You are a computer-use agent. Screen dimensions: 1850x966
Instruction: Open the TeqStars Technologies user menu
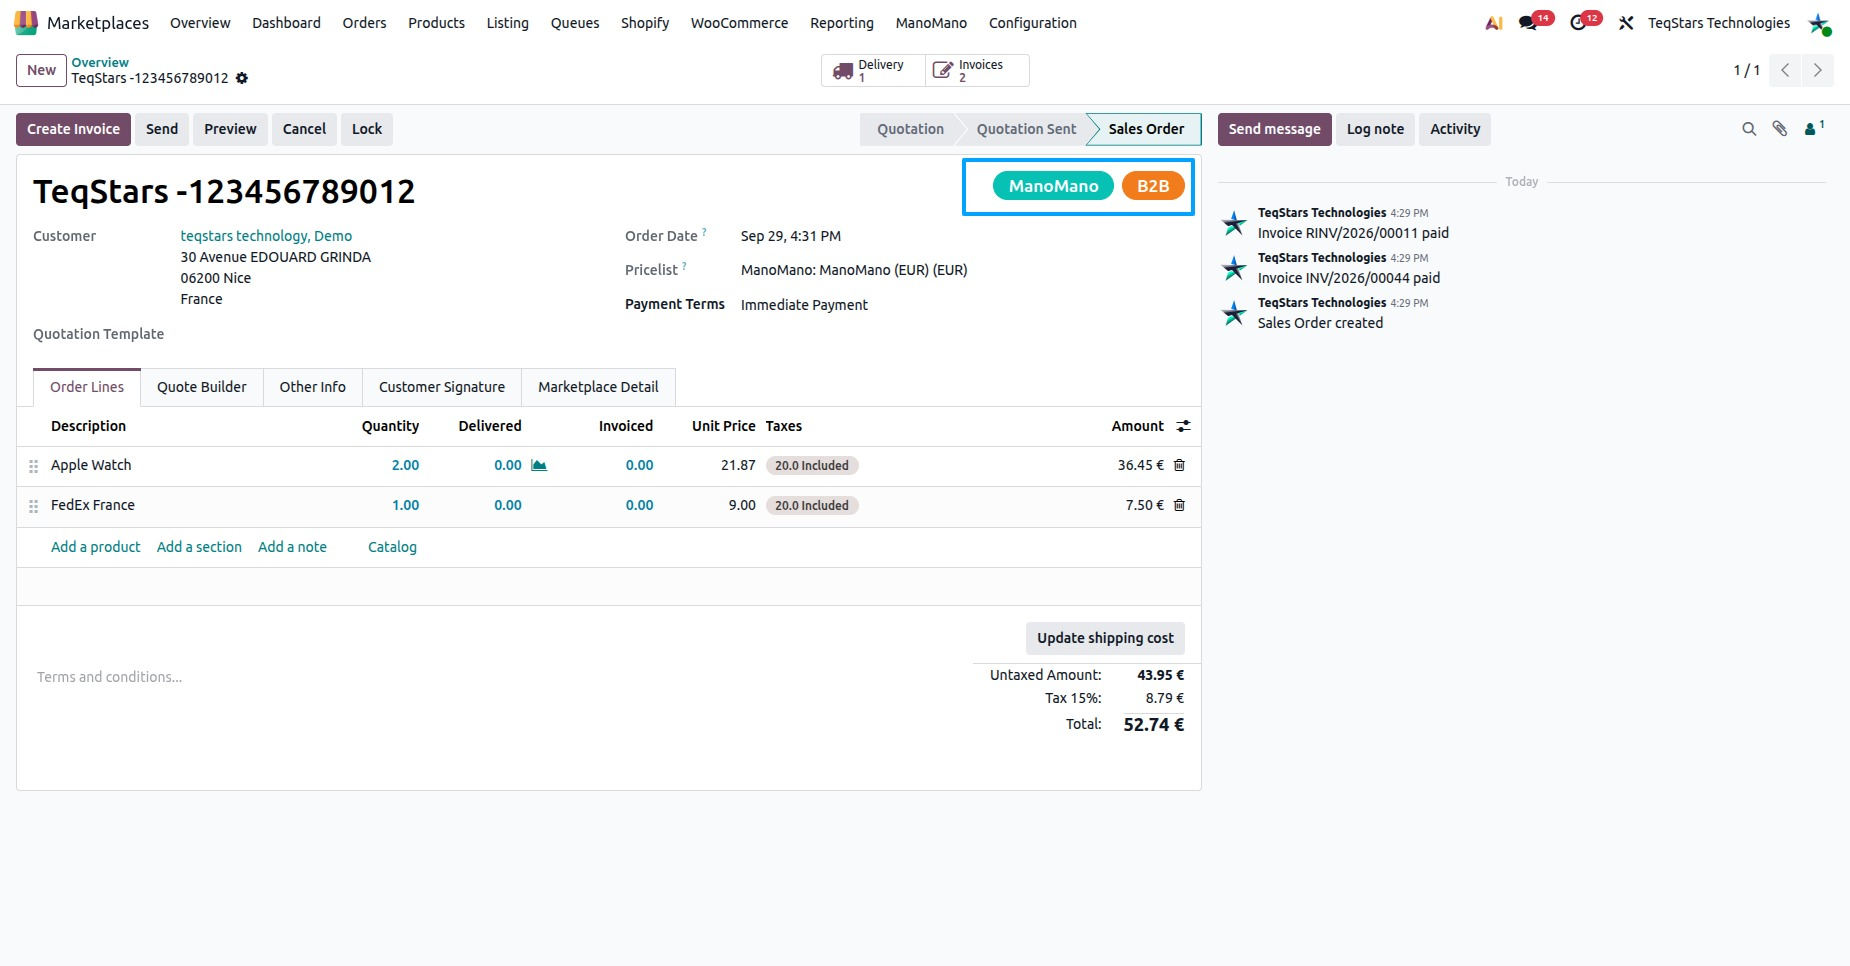(1719, 23)
